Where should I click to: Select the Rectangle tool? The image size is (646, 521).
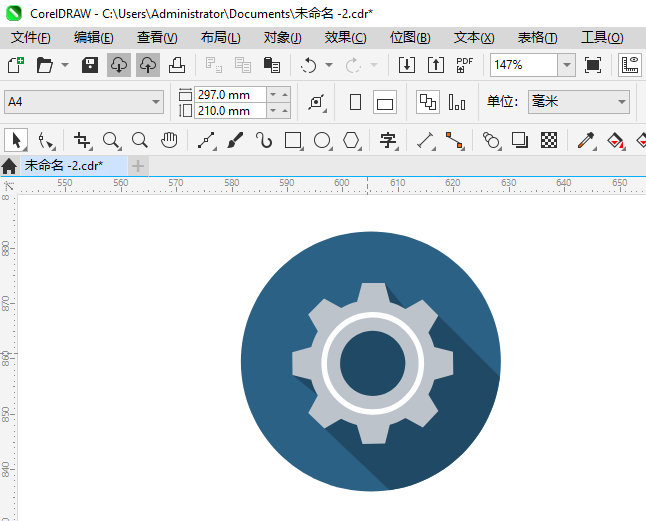(293, 140)
